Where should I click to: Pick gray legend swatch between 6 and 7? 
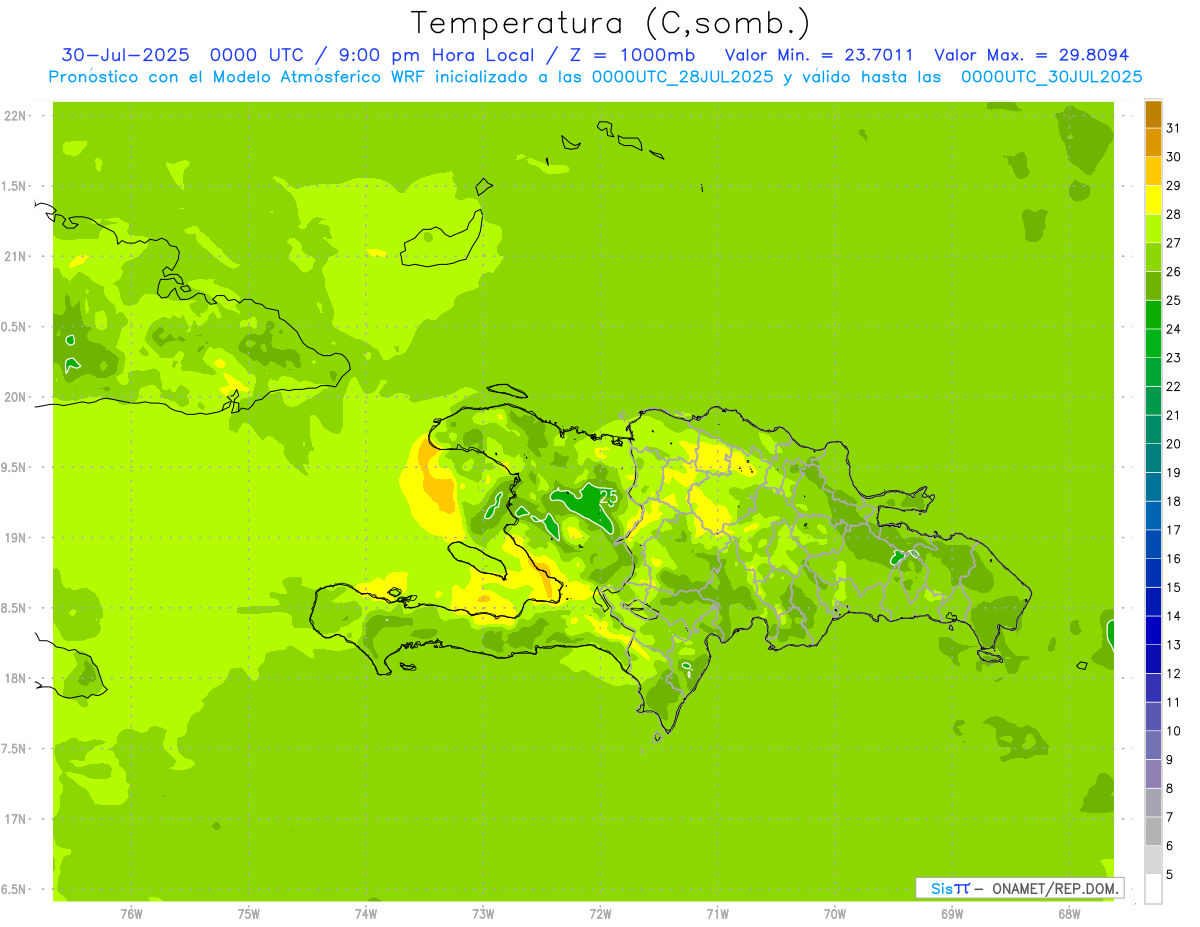tap(1153, 831)
